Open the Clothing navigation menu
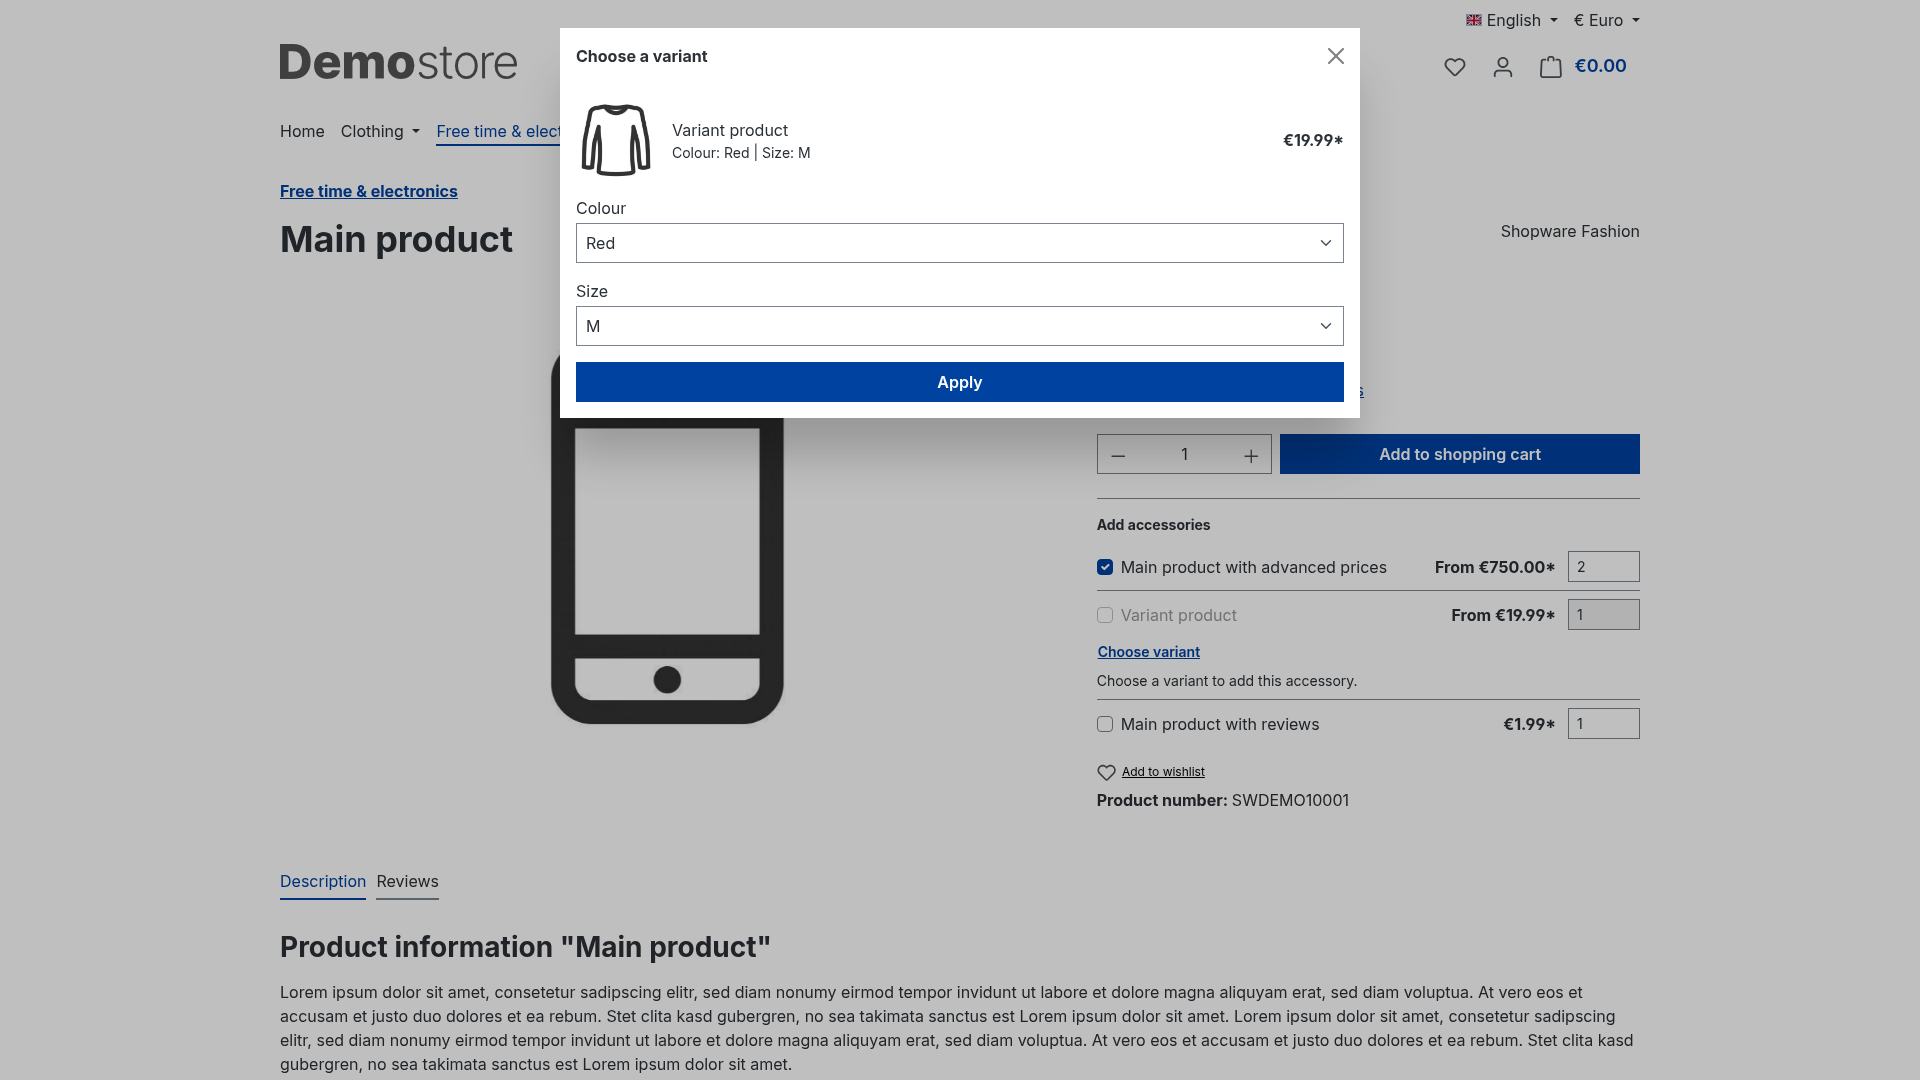This screenshot has width=1920, height=1080. pos(380,132)
